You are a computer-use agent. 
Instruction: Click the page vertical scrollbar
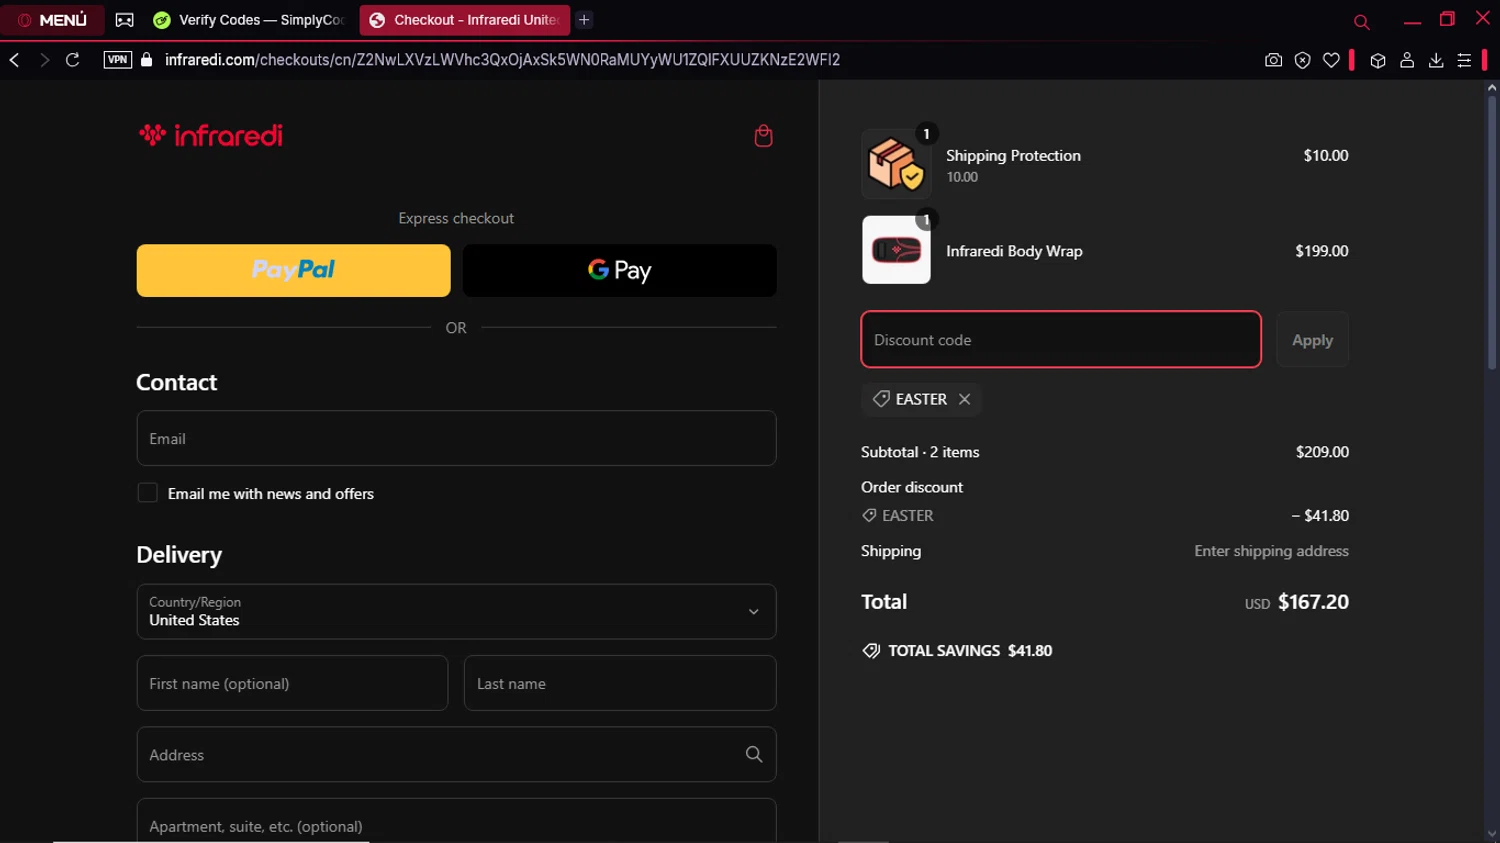coord(1491,234)
